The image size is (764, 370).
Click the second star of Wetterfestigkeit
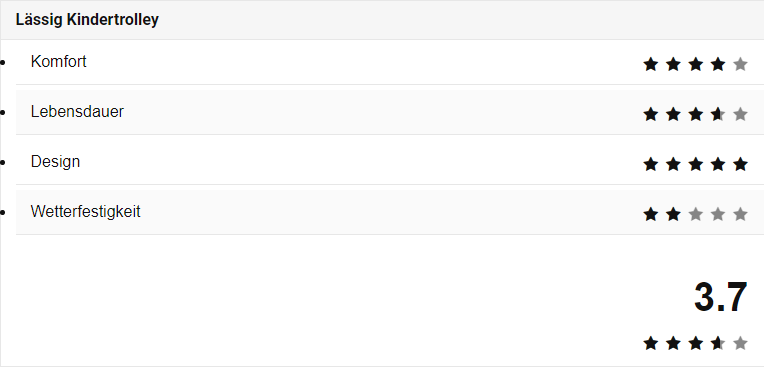[673, 214]
